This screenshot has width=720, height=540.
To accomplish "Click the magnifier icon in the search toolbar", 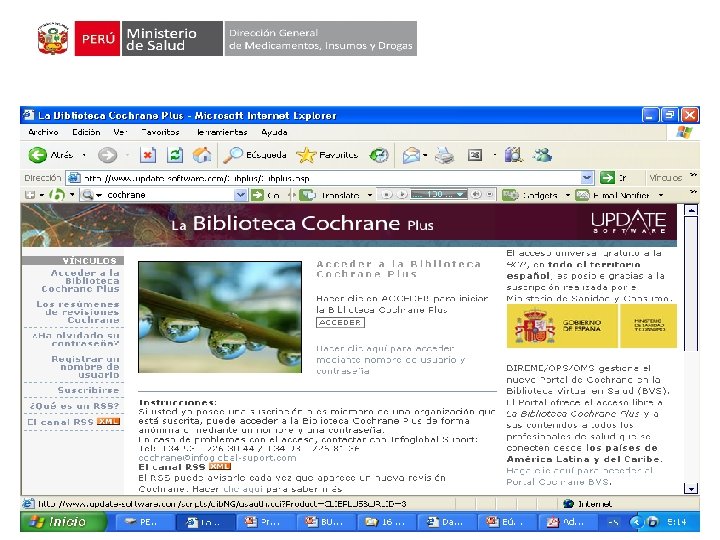I will (x=87, y=195).
